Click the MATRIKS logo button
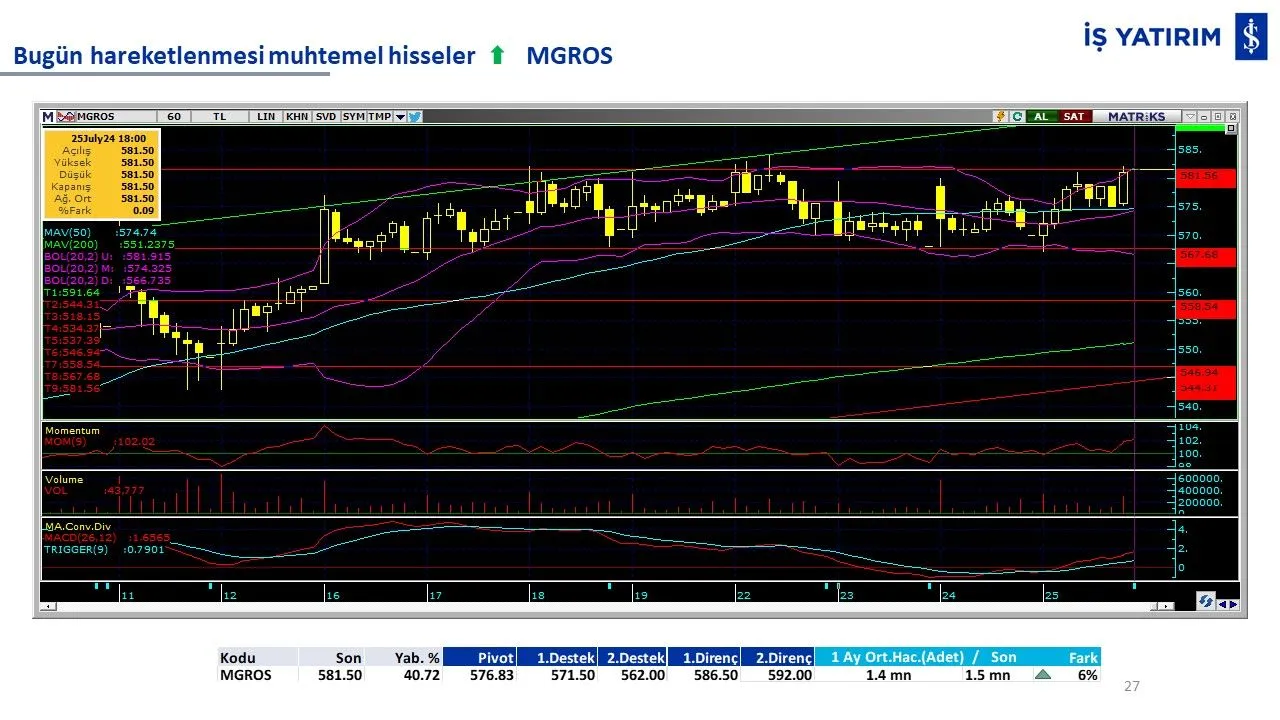The image size is (1280, 720). (1136, 117)
